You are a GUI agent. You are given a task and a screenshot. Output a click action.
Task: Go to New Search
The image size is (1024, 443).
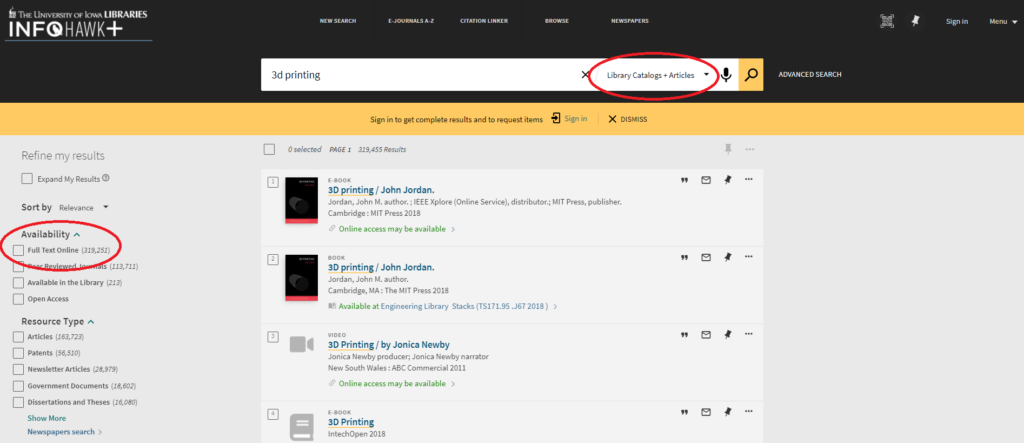pos(338,21)
